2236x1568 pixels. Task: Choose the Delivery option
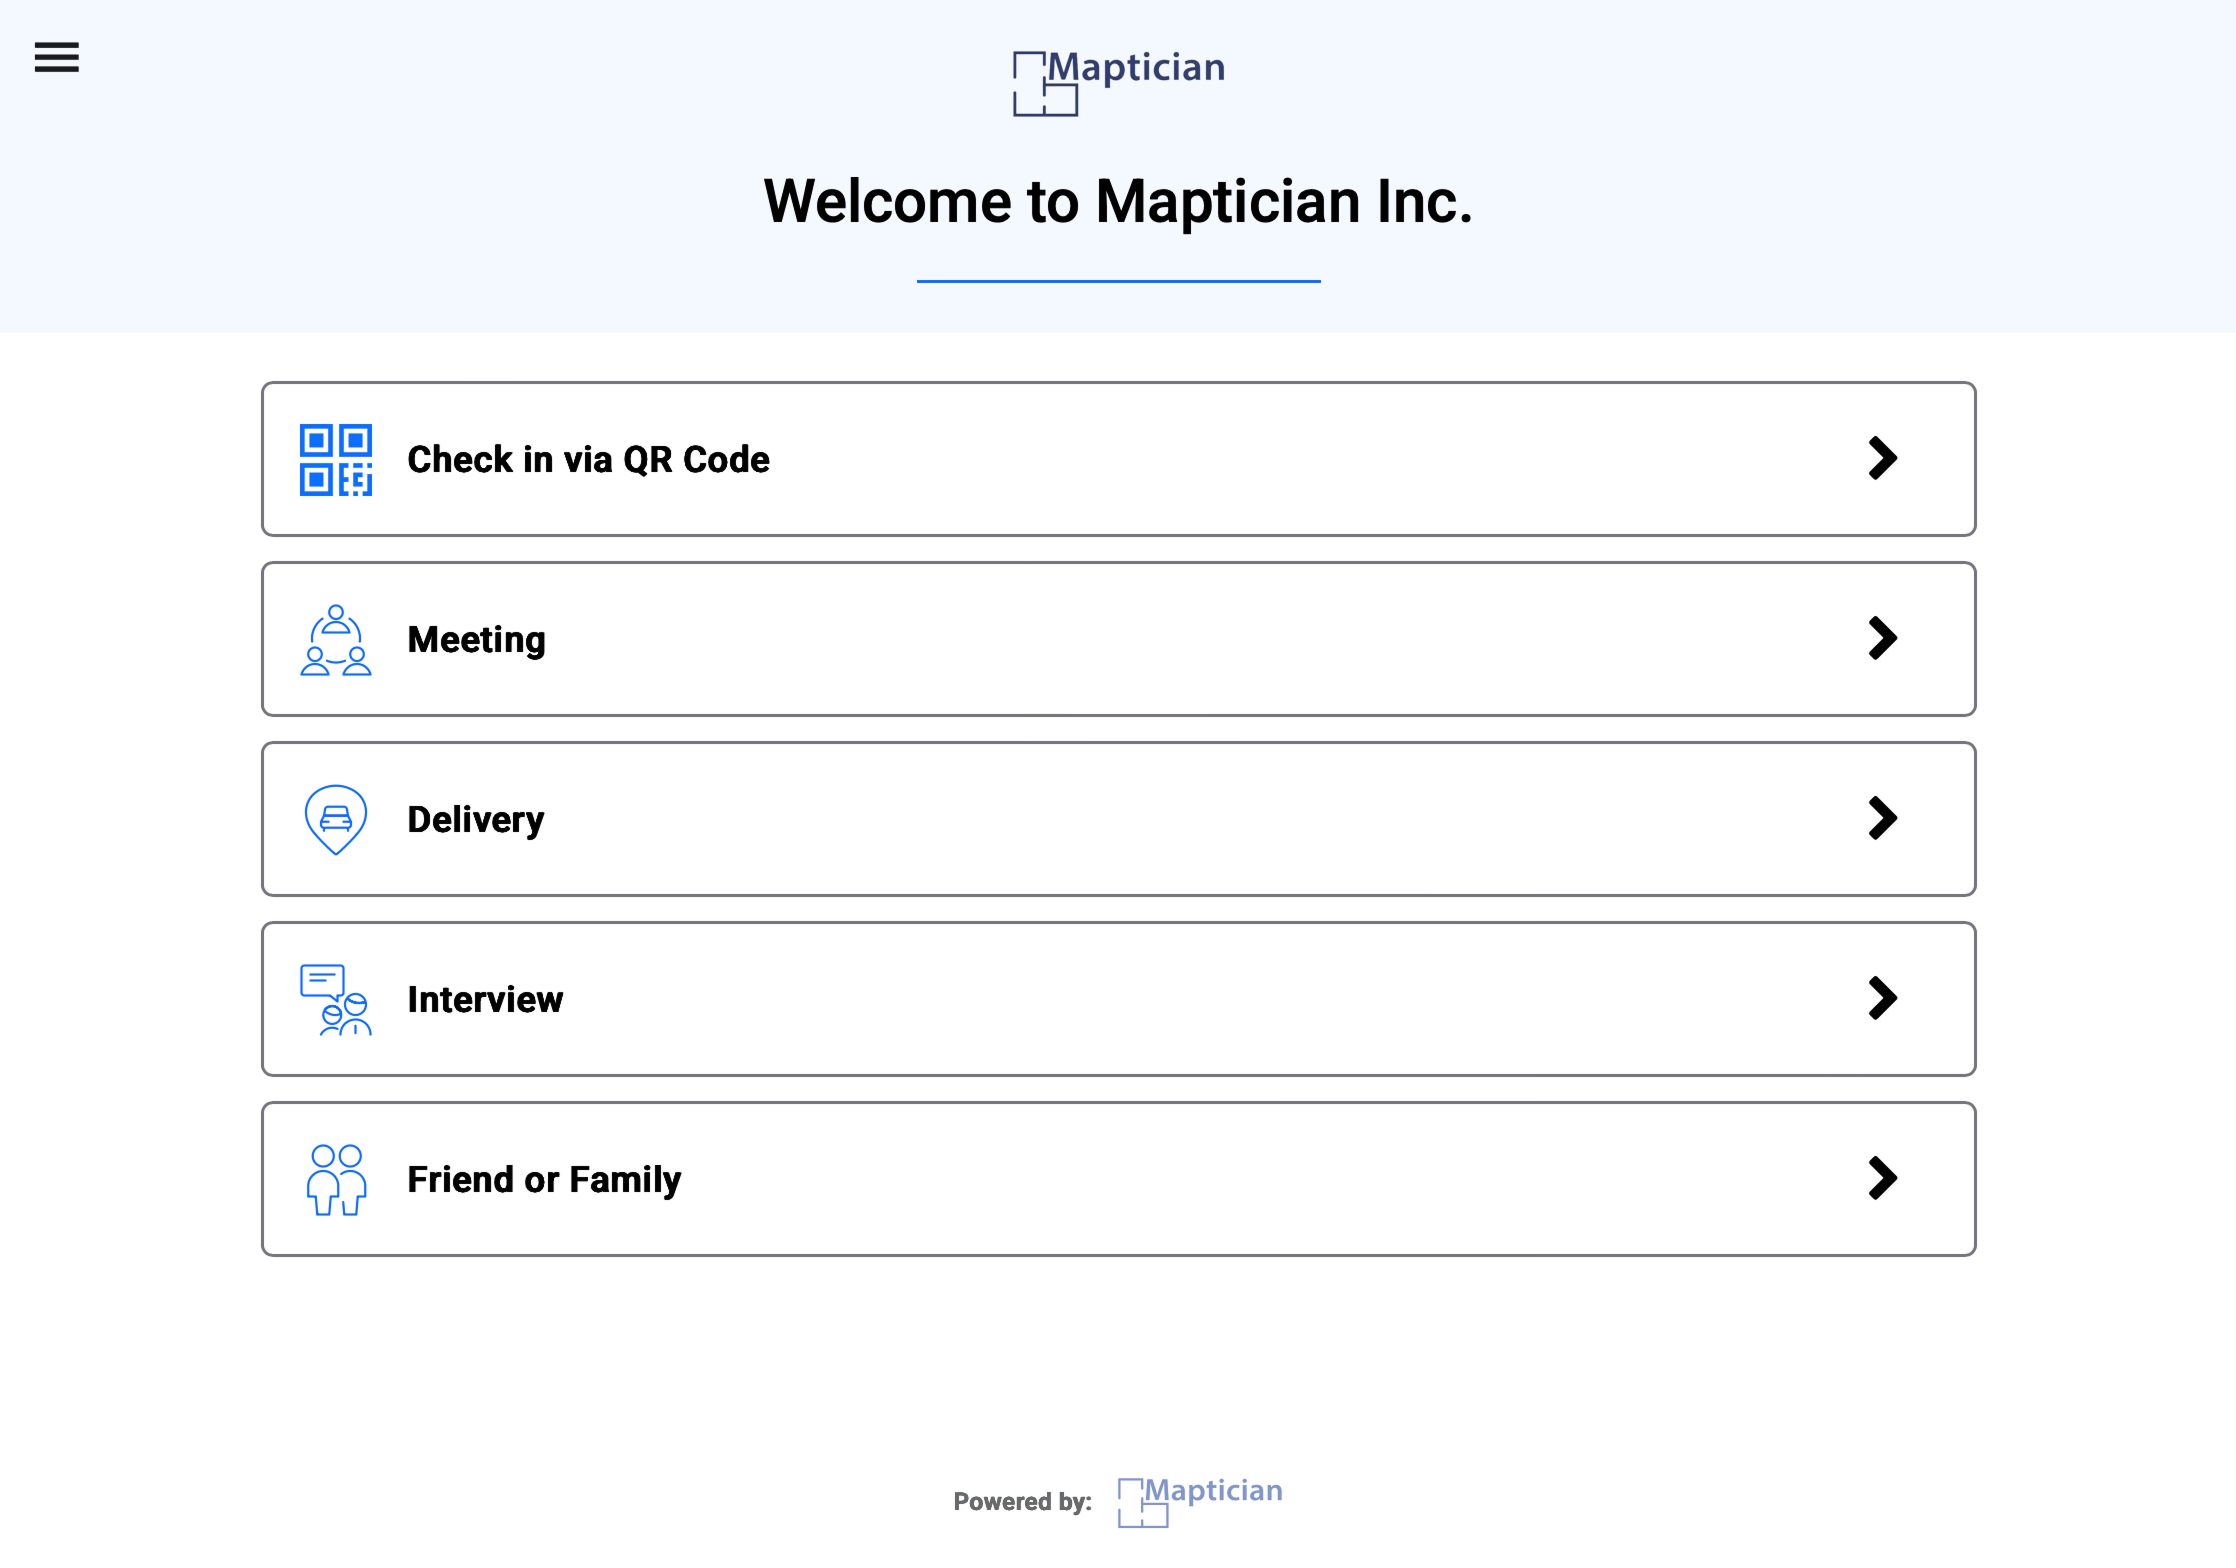tap(1118, 819)
